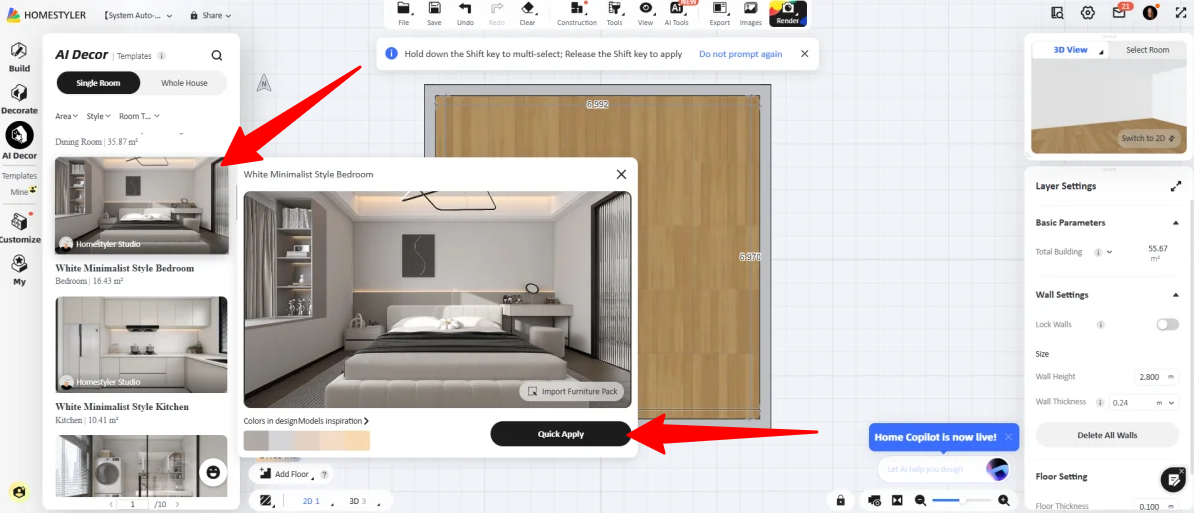Select the White Minimalist Style Kitchen thumbnail

[142, 345]
